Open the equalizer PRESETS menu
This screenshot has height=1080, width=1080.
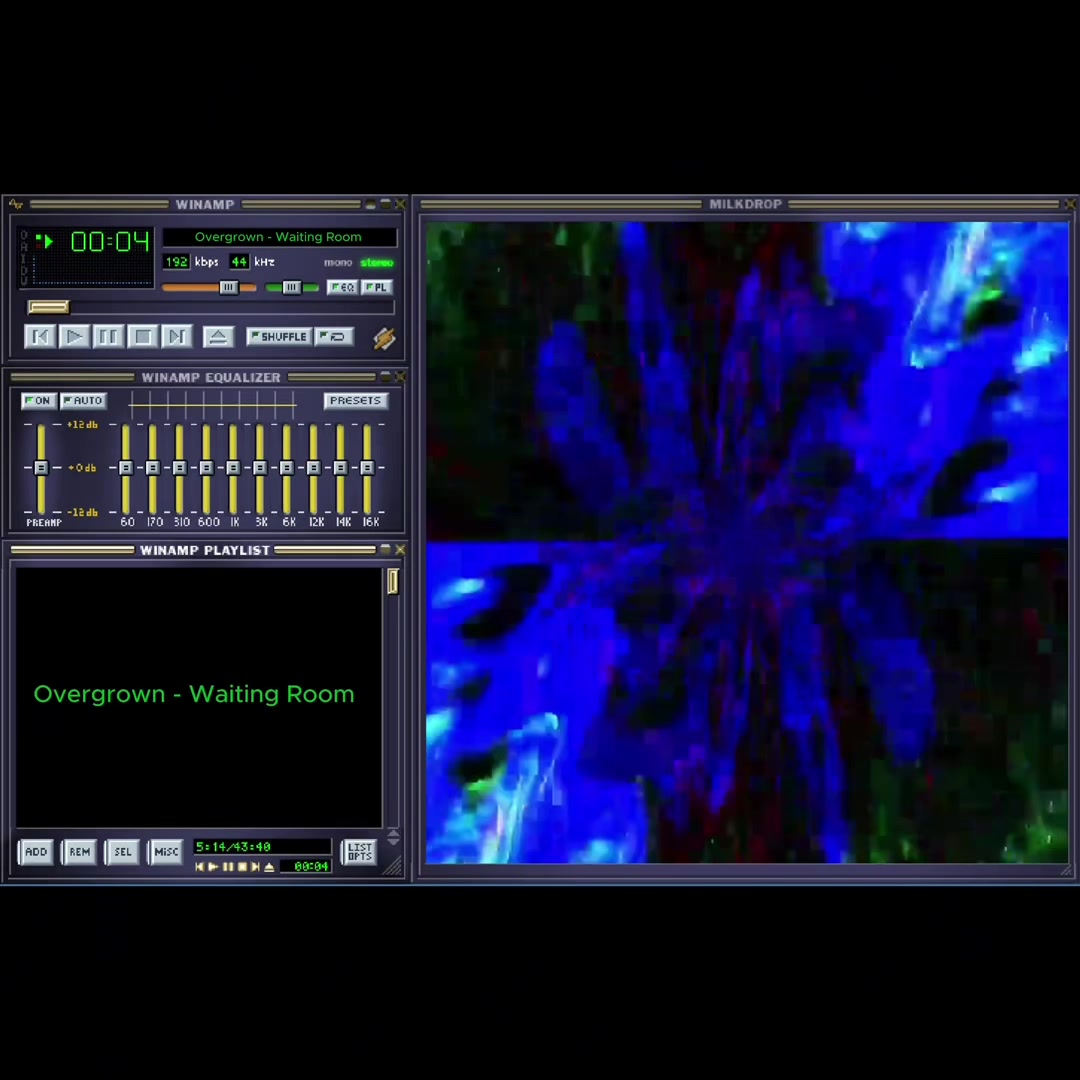coord(355,401)
